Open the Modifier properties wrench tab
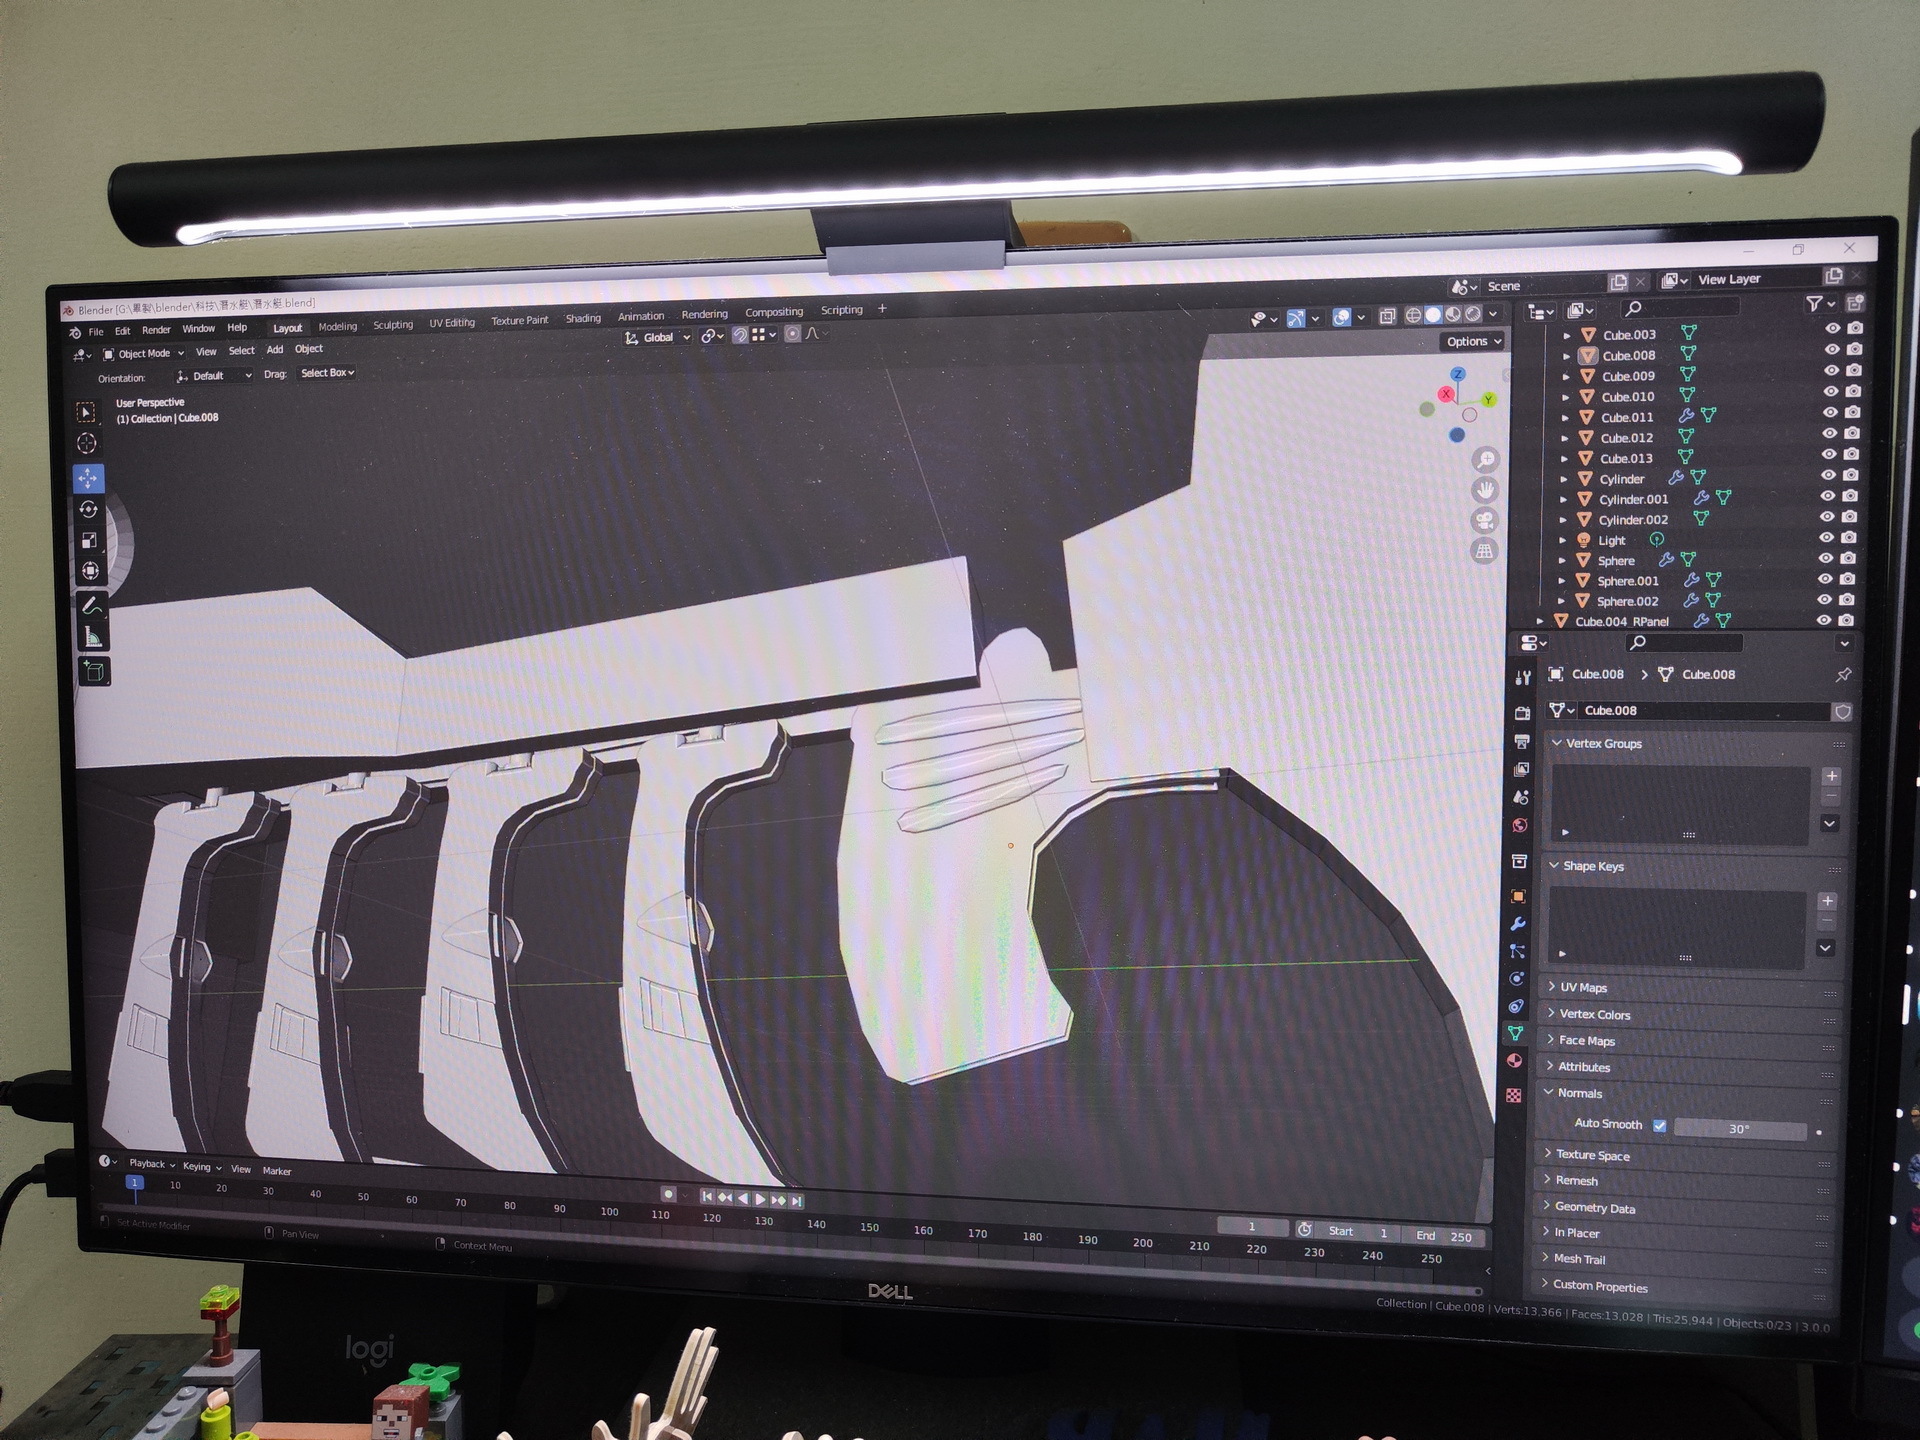1920x1440 pixels. pos(1518,924)
